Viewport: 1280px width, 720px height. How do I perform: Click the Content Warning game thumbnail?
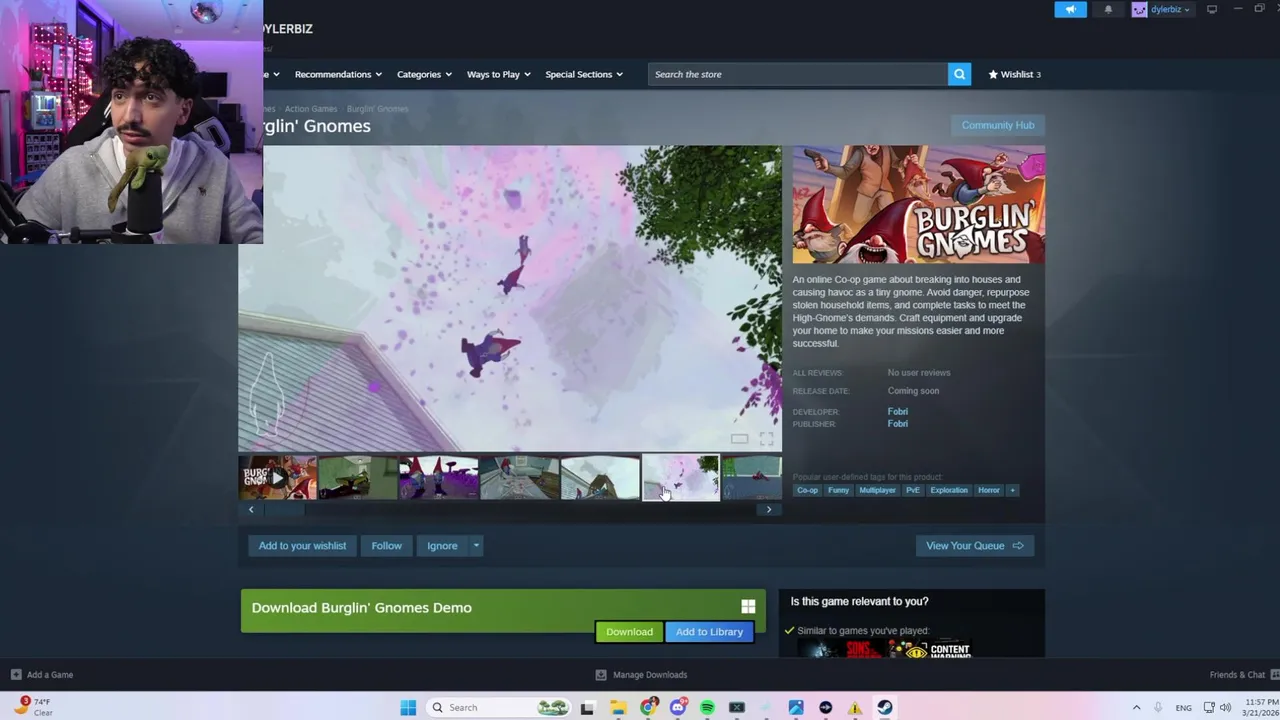pyautogui.click(x=938, y=650)
